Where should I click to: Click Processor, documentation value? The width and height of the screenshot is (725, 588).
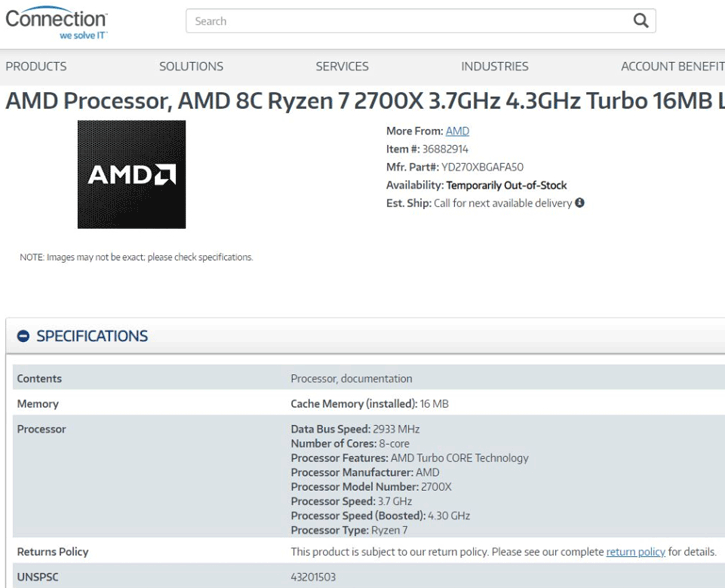(351, 379)
